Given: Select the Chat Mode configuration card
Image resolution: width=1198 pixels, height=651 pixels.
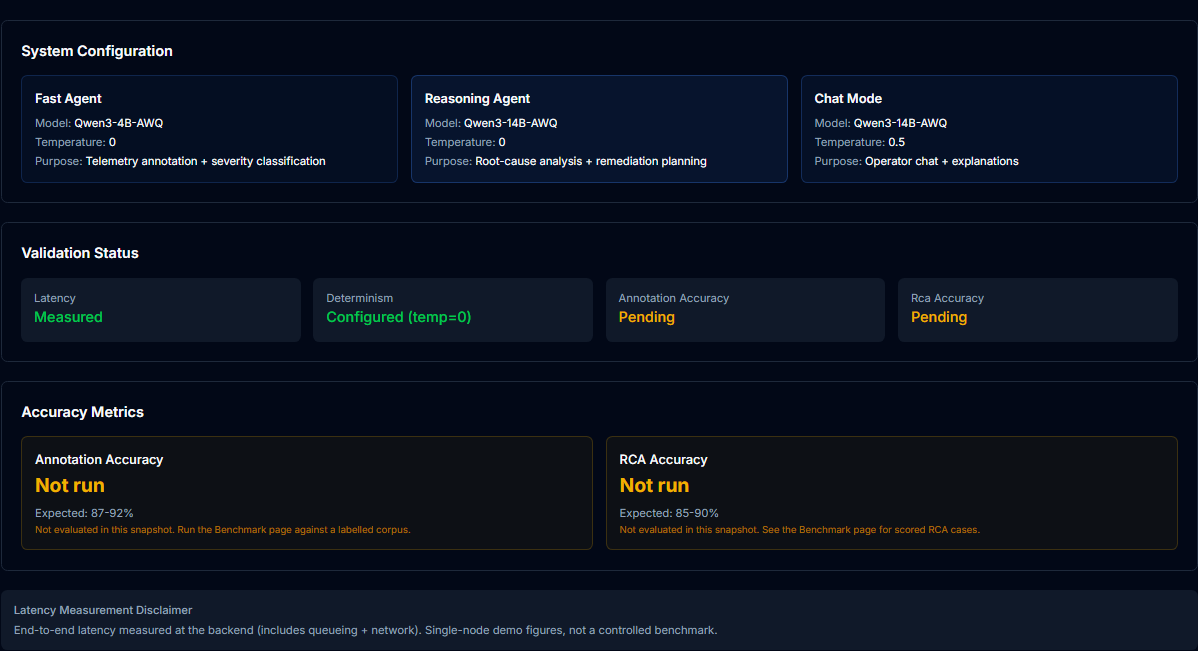Looking at the screenshot, I should coord(989,129).
